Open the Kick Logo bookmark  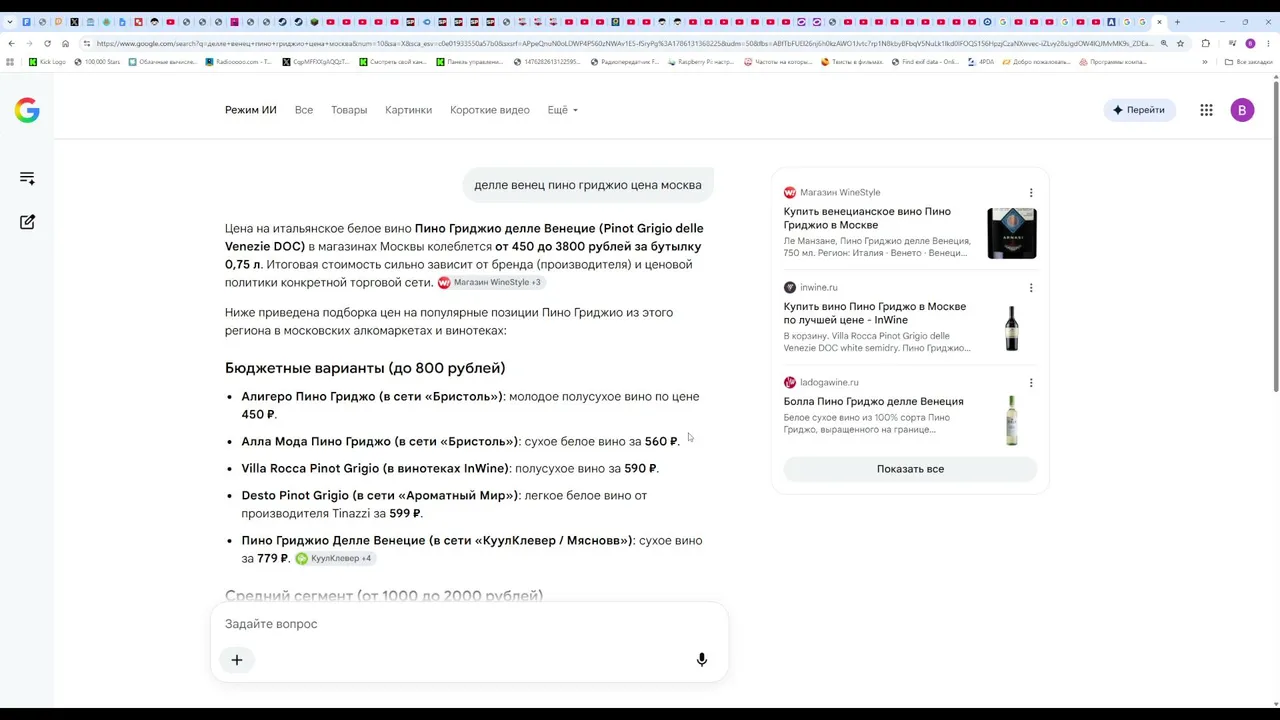[x=48, y=62]
